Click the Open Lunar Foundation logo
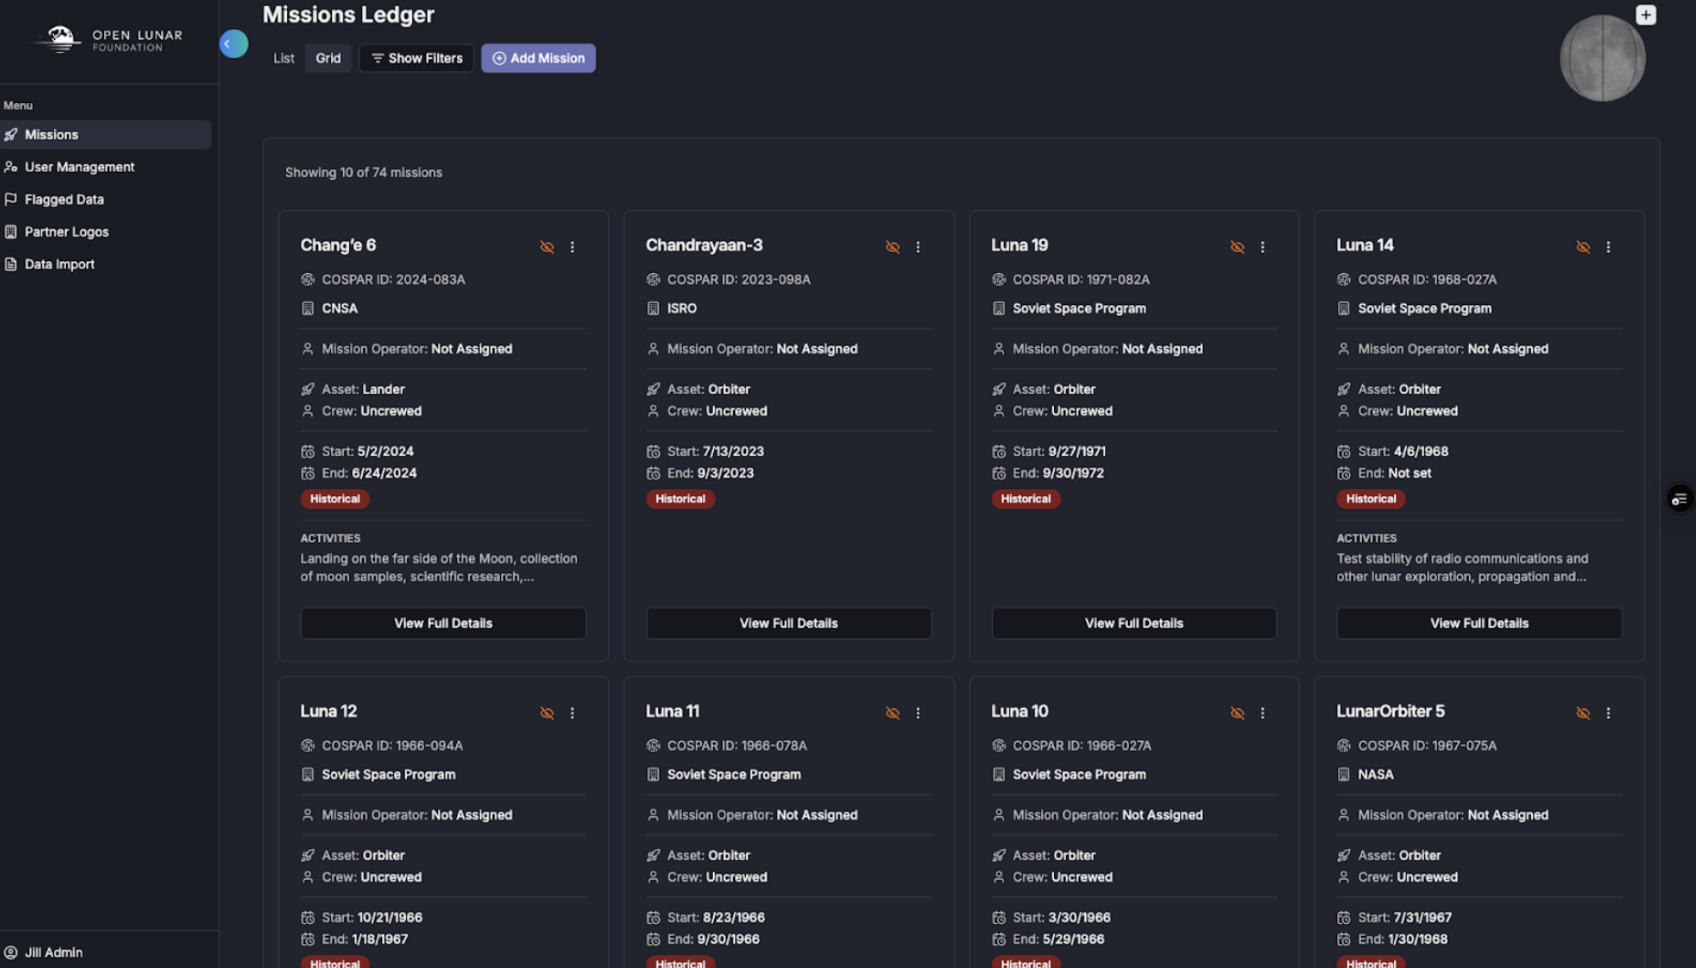Screen dimensions: 1696x968 [x=109, y=40]
